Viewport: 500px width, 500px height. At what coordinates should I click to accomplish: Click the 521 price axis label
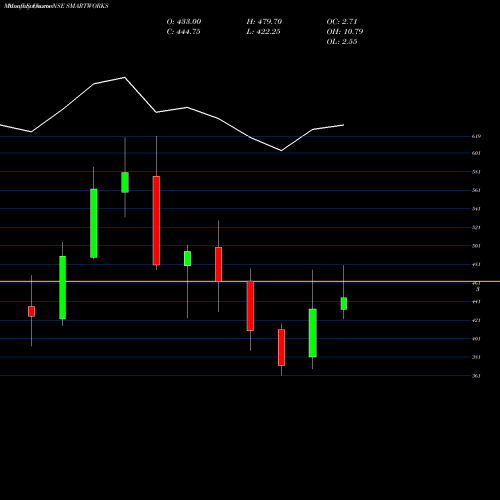(476, 228)
